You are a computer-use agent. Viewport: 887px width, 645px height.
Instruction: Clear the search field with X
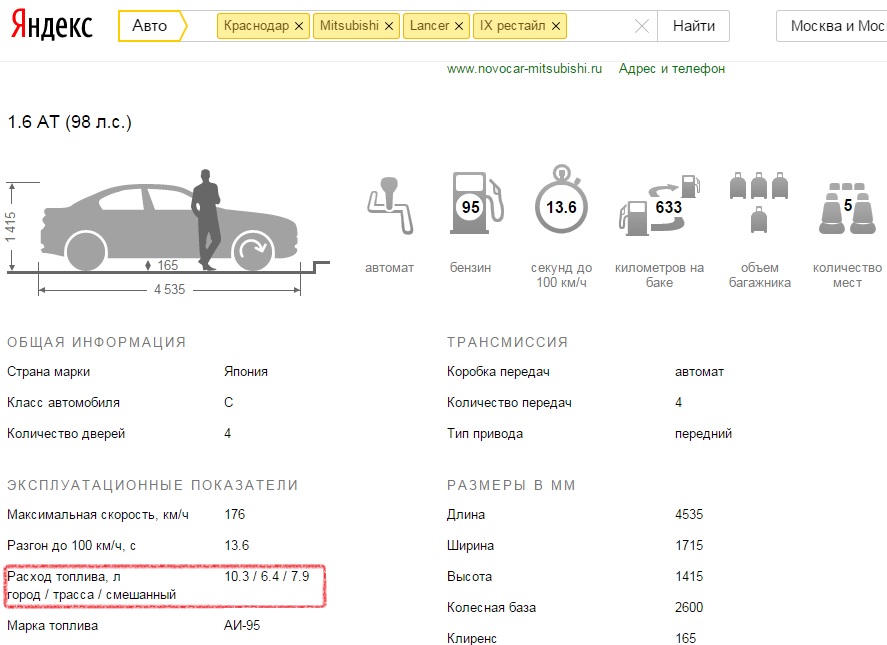click(643, 26)
